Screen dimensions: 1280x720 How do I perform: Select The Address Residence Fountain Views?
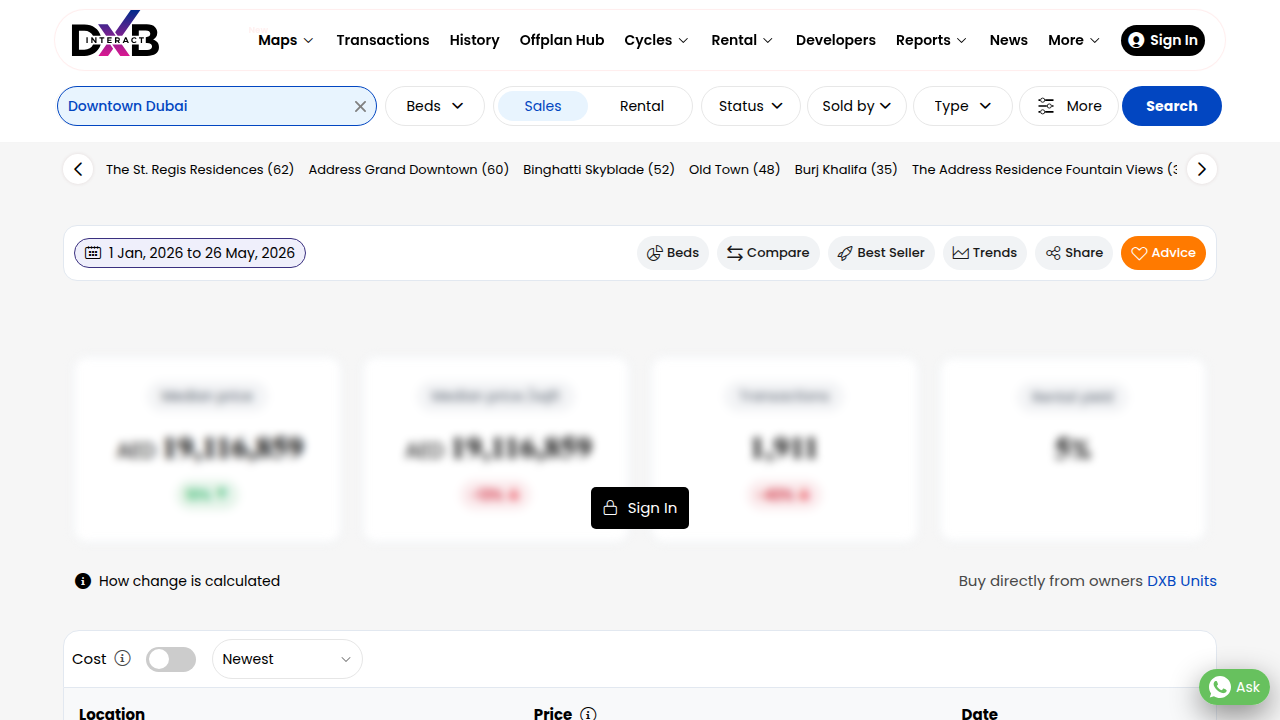(x=1044, y=170)
